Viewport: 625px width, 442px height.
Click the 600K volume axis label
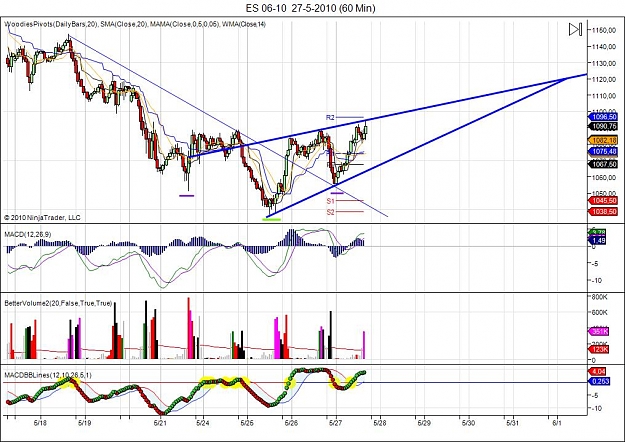[x=599, y=312]
